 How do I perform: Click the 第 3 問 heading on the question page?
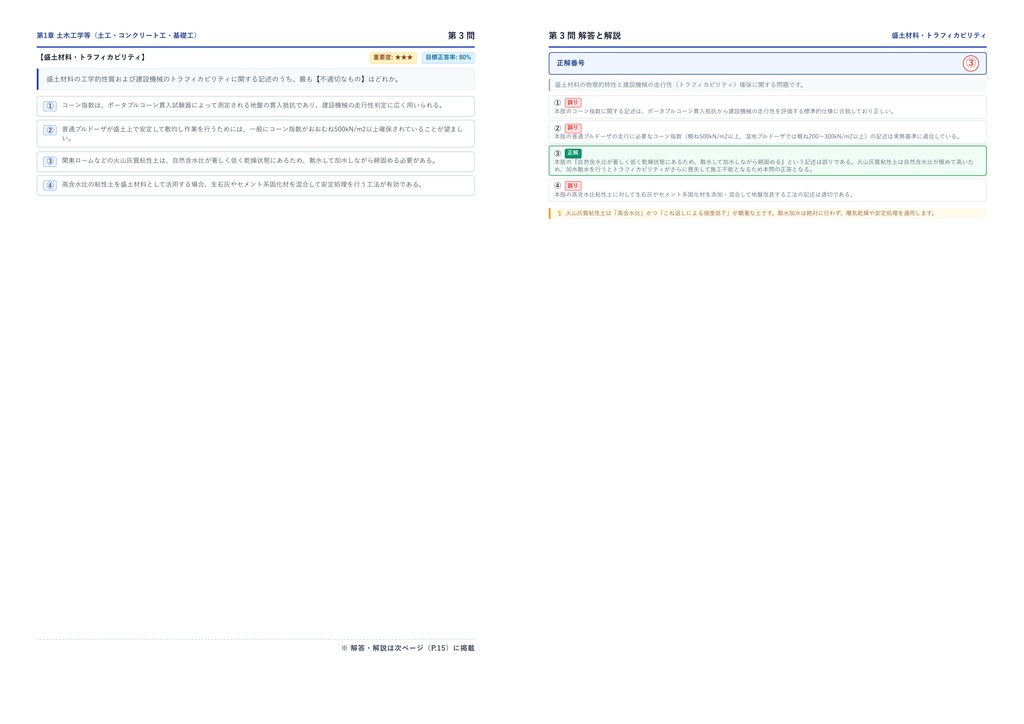[461, 35]
